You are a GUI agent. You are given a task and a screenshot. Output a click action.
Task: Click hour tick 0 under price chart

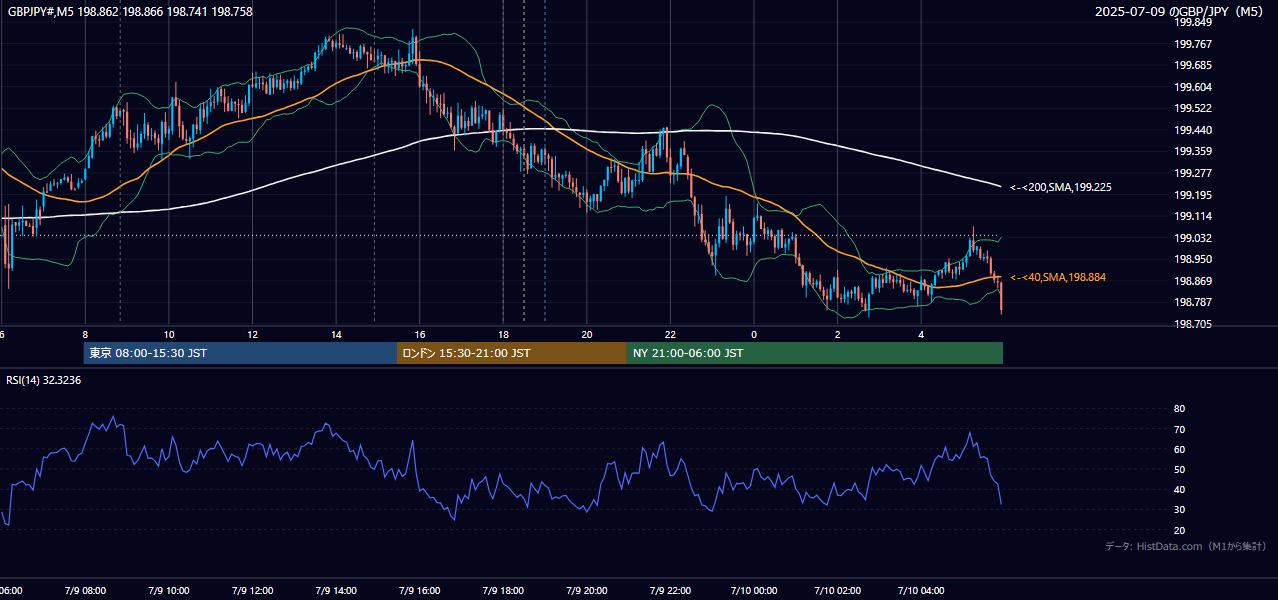[754, 334]
